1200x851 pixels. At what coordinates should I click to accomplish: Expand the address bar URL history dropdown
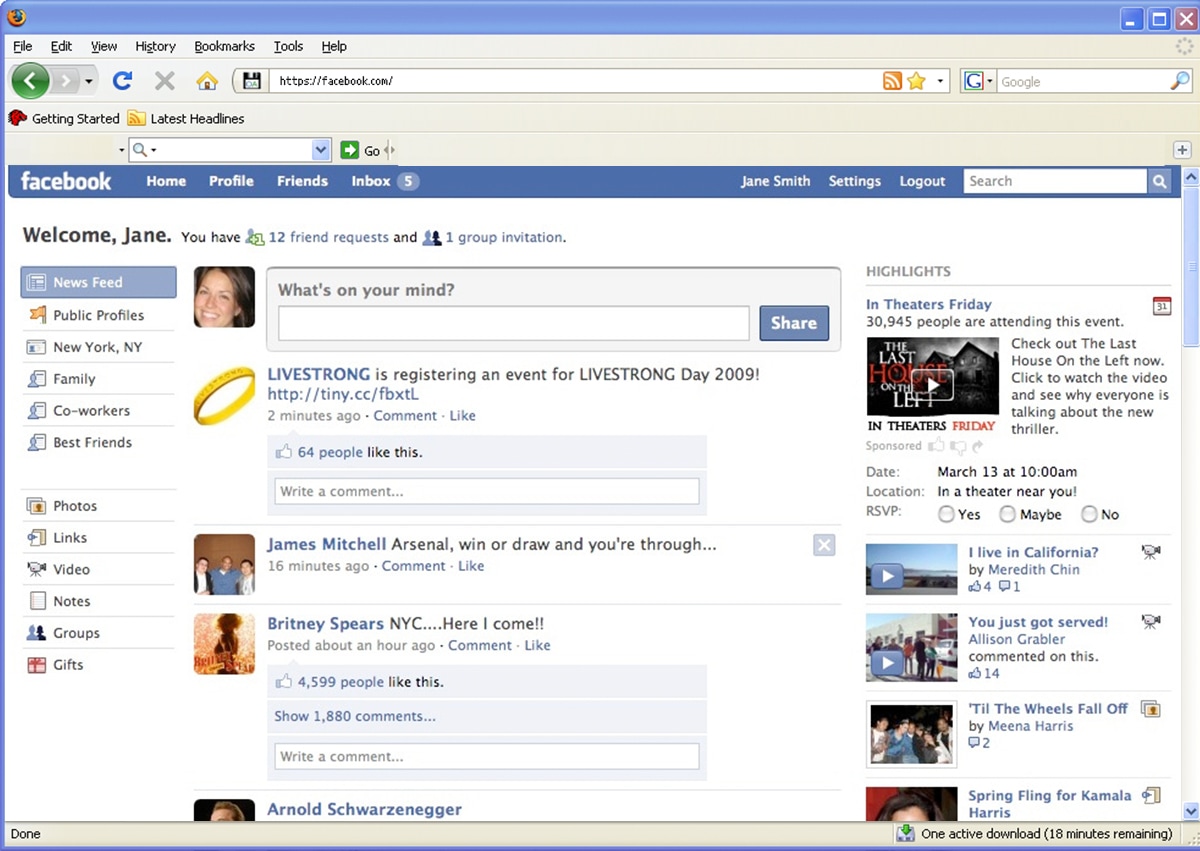(941, 82)
